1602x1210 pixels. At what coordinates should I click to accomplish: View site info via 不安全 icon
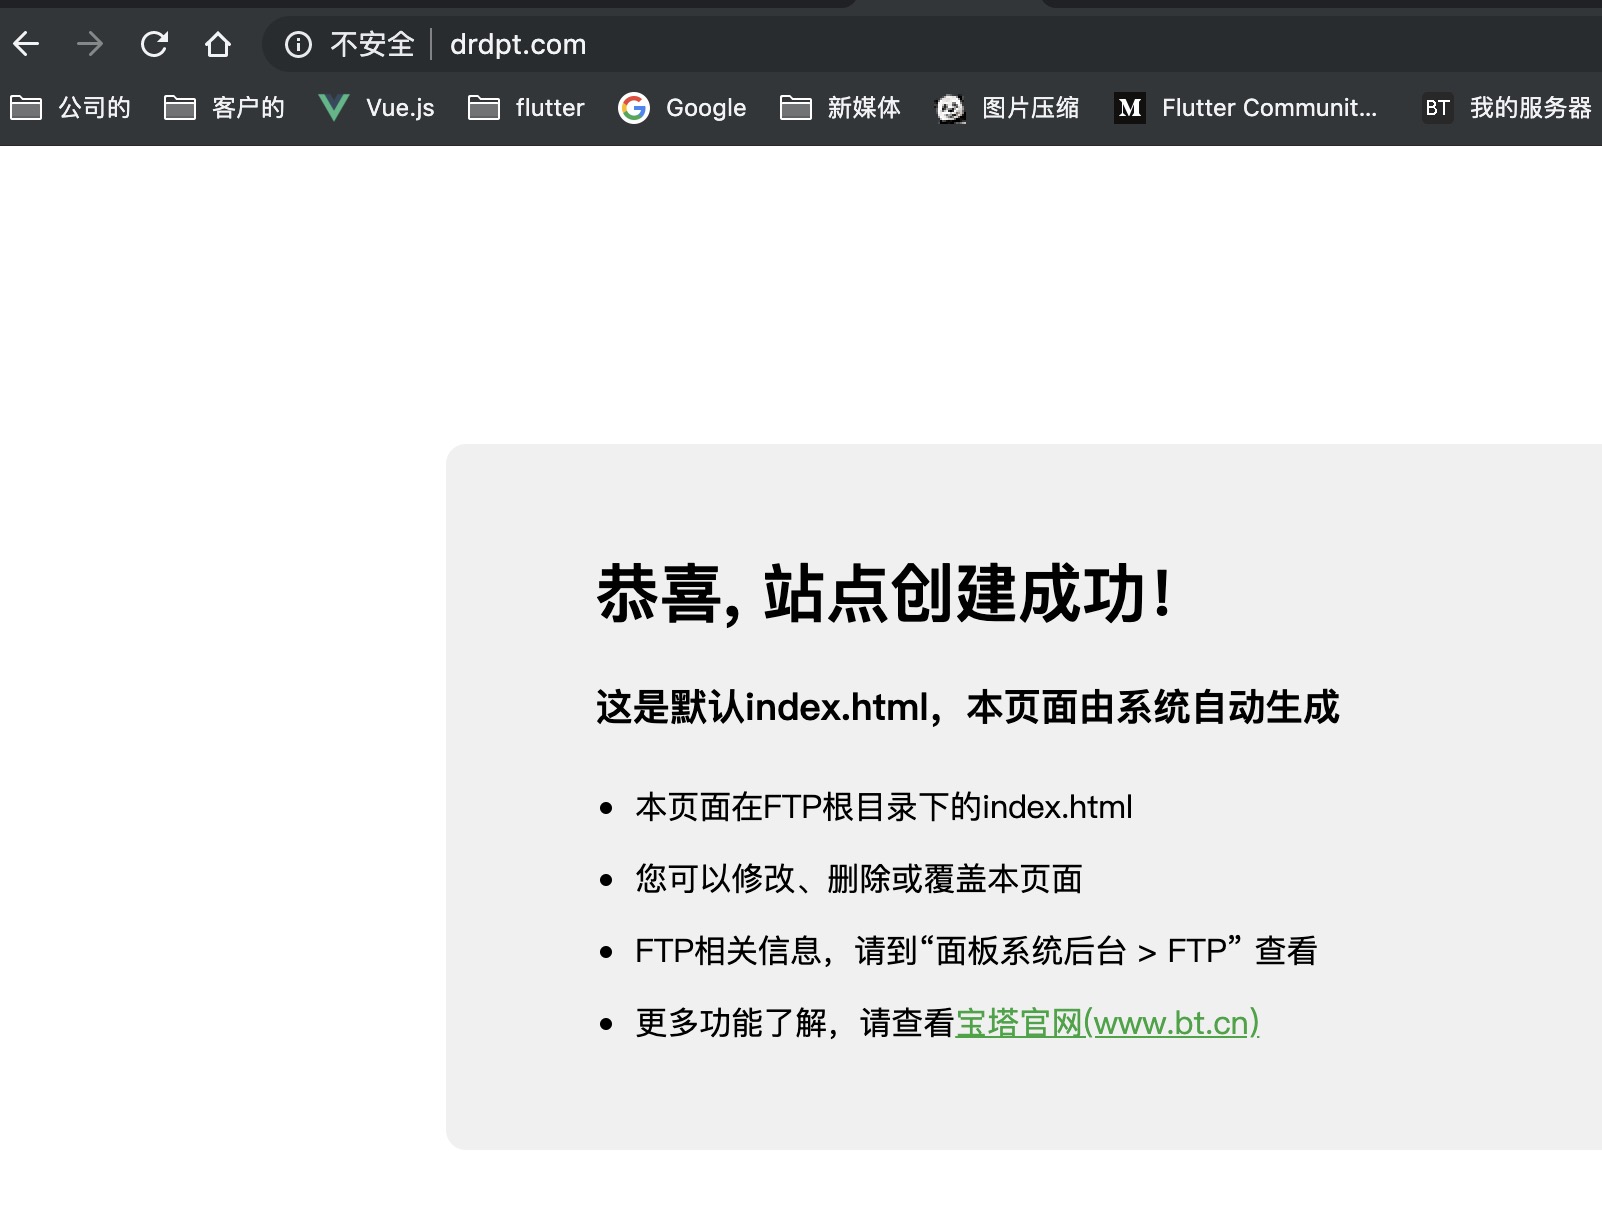tap(298, 44)
